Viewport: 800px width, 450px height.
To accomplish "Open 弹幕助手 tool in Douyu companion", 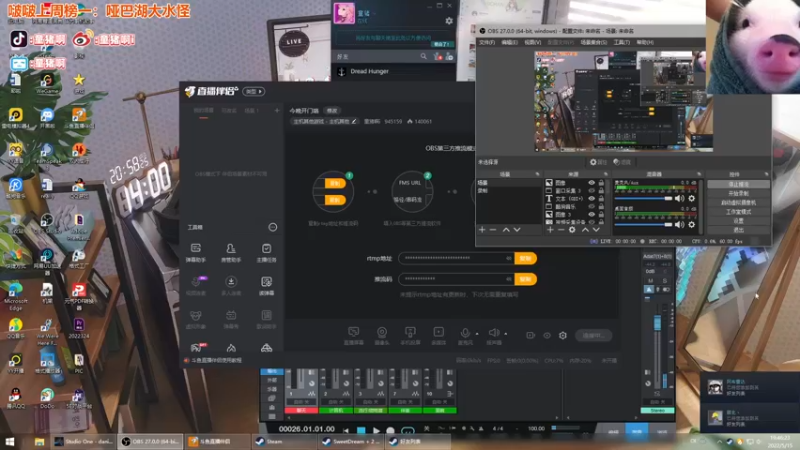I will click(x=196, y=253).
